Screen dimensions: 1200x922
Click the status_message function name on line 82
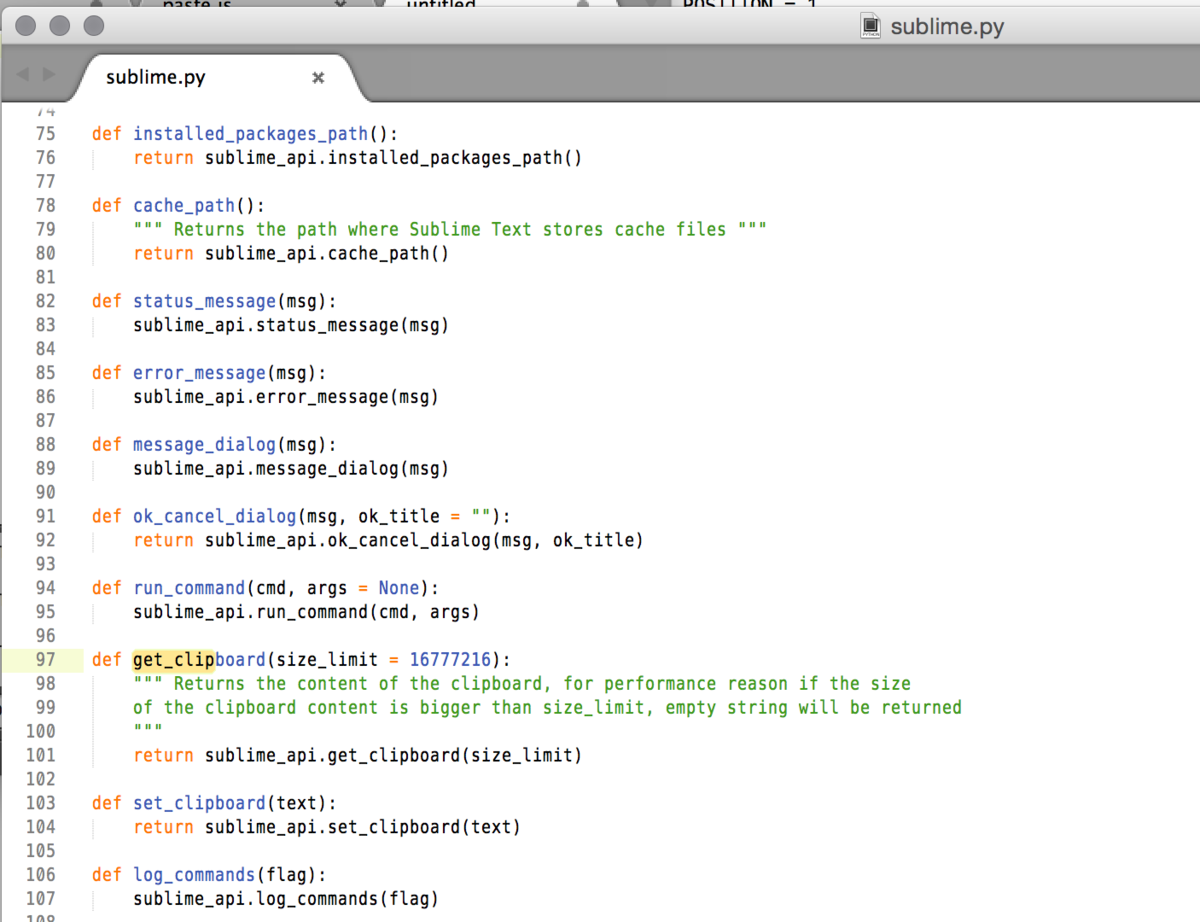point(205,302)
